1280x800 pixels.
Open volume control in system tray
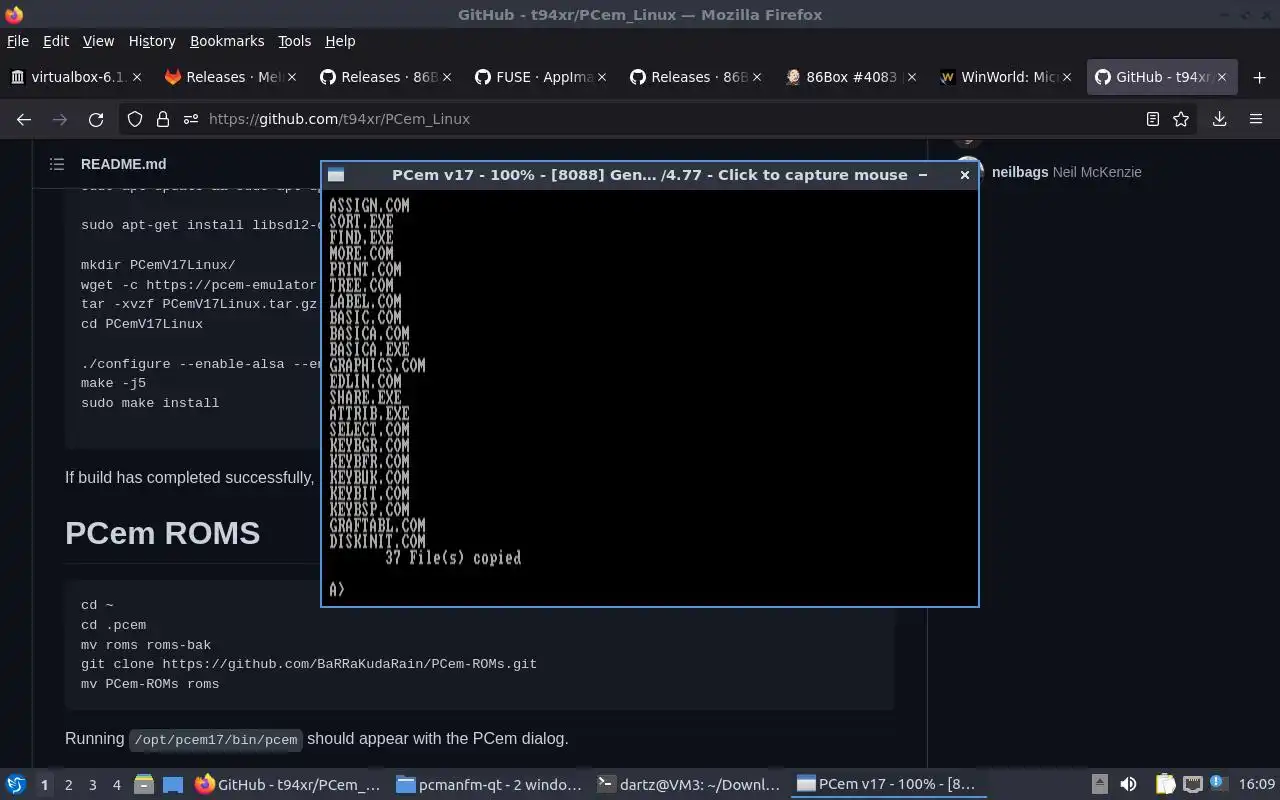click(x=1128, y=785)
